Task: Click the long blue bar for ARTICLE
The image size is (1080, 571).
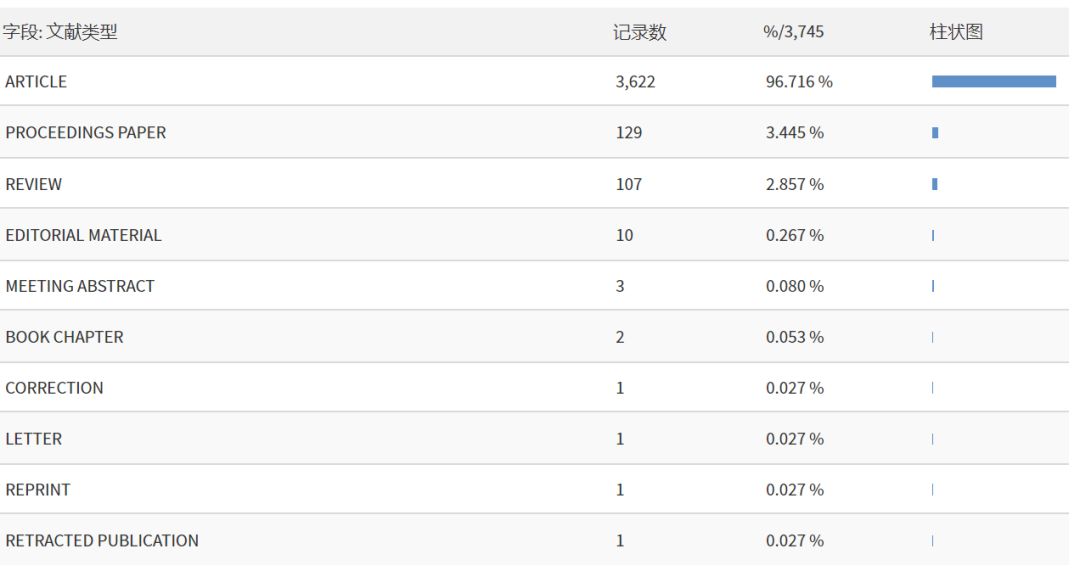Action: tap(993, 82)
